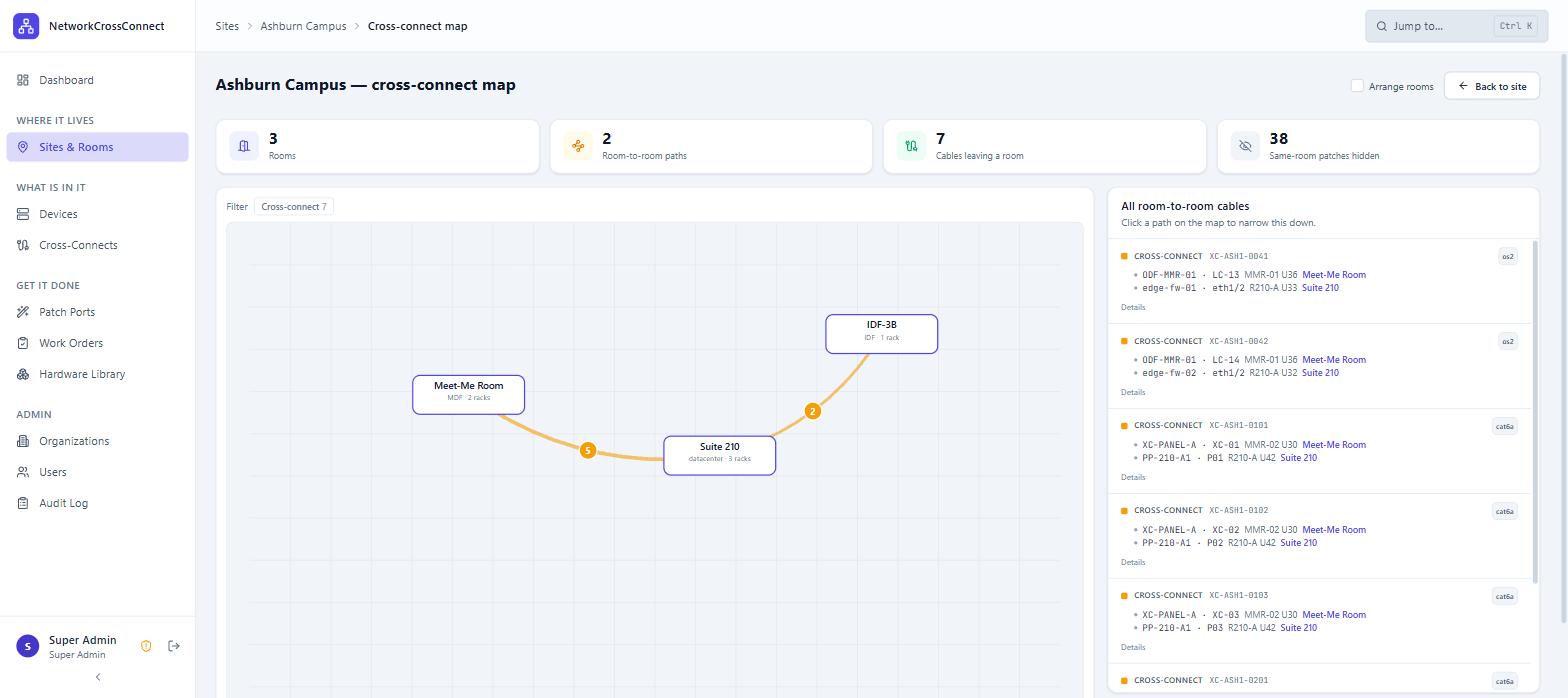Collapse the sidebar with the chevron

click(98, 677)
